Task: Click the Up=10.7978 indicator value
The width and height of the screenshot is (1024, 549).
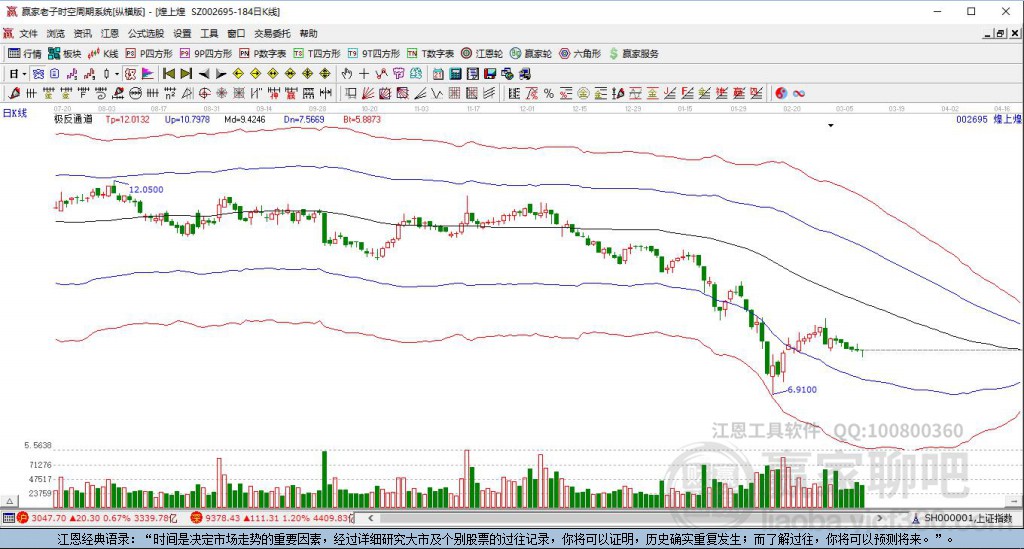Action: 187,119
